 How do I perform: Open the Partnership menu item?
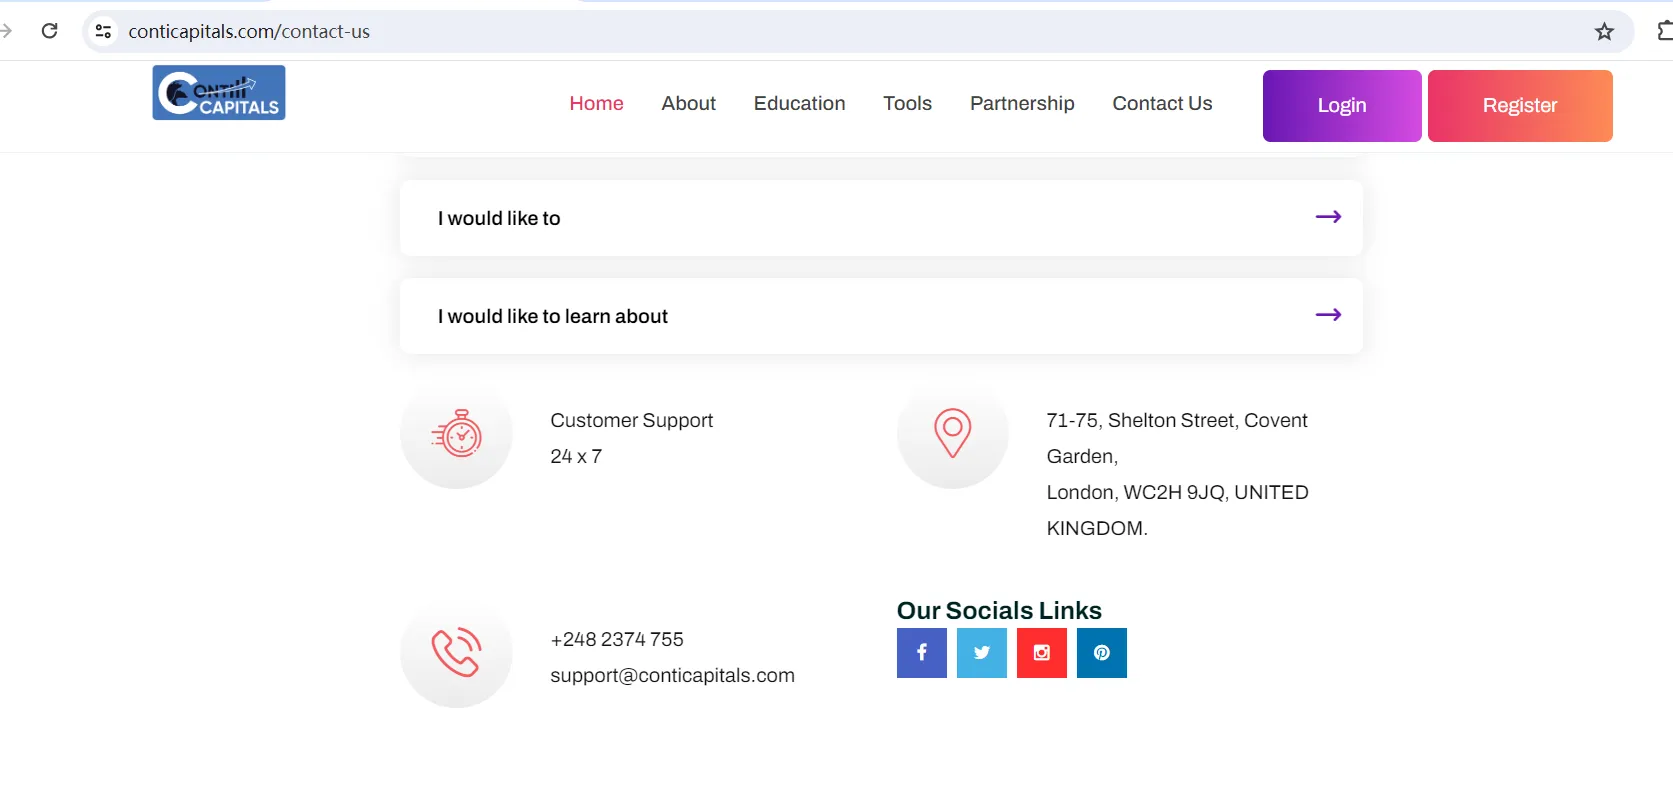point(1022,103)
